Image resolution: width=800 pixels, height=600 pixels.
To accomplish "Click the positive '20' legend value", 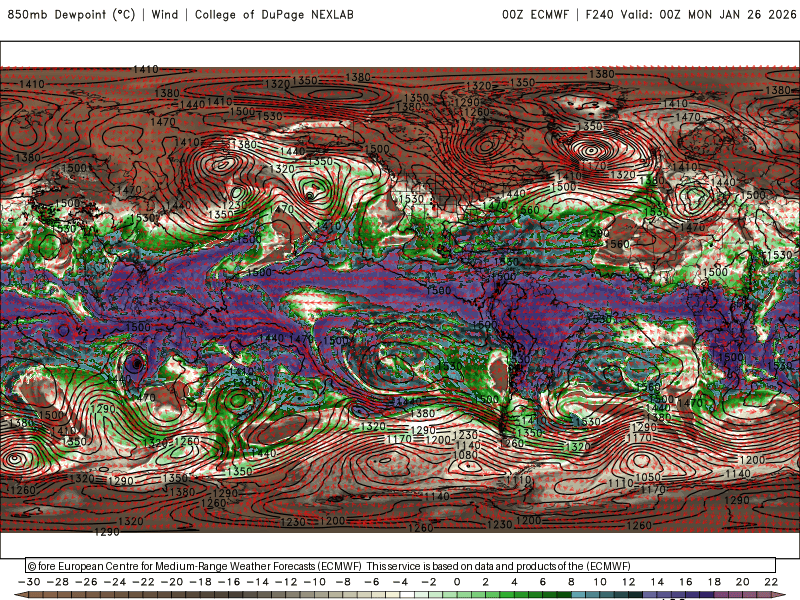I will tap(743, 582).
